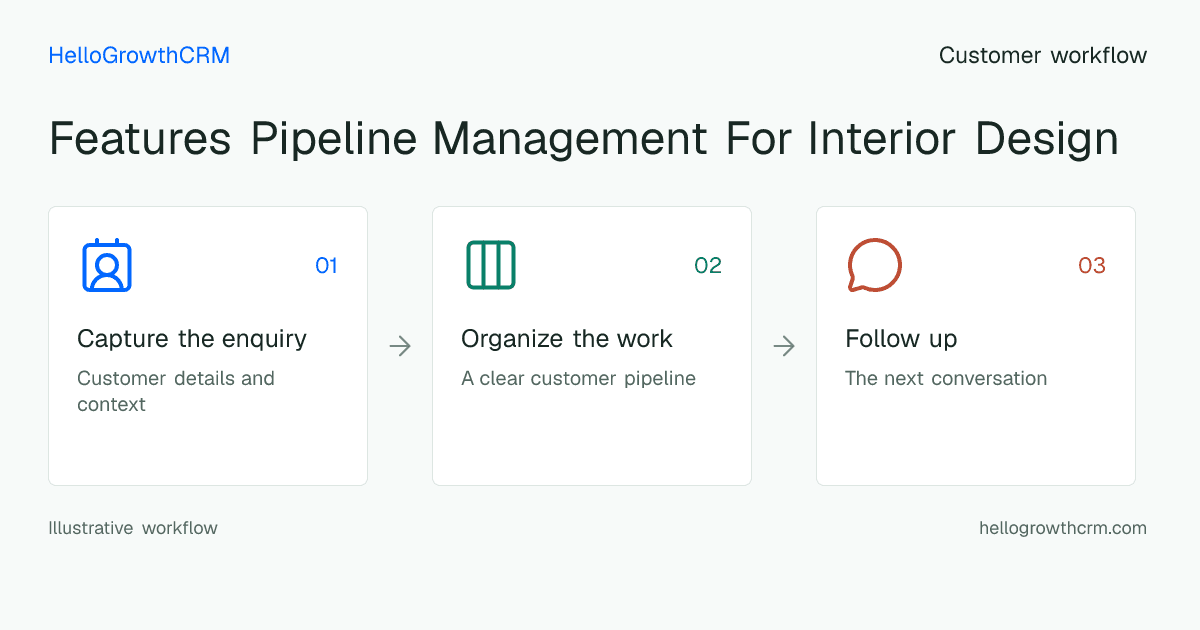Click the arrow between Capture and Organize cards
Viewport: 1200px width, 630px height.
[x=400, y=346]
